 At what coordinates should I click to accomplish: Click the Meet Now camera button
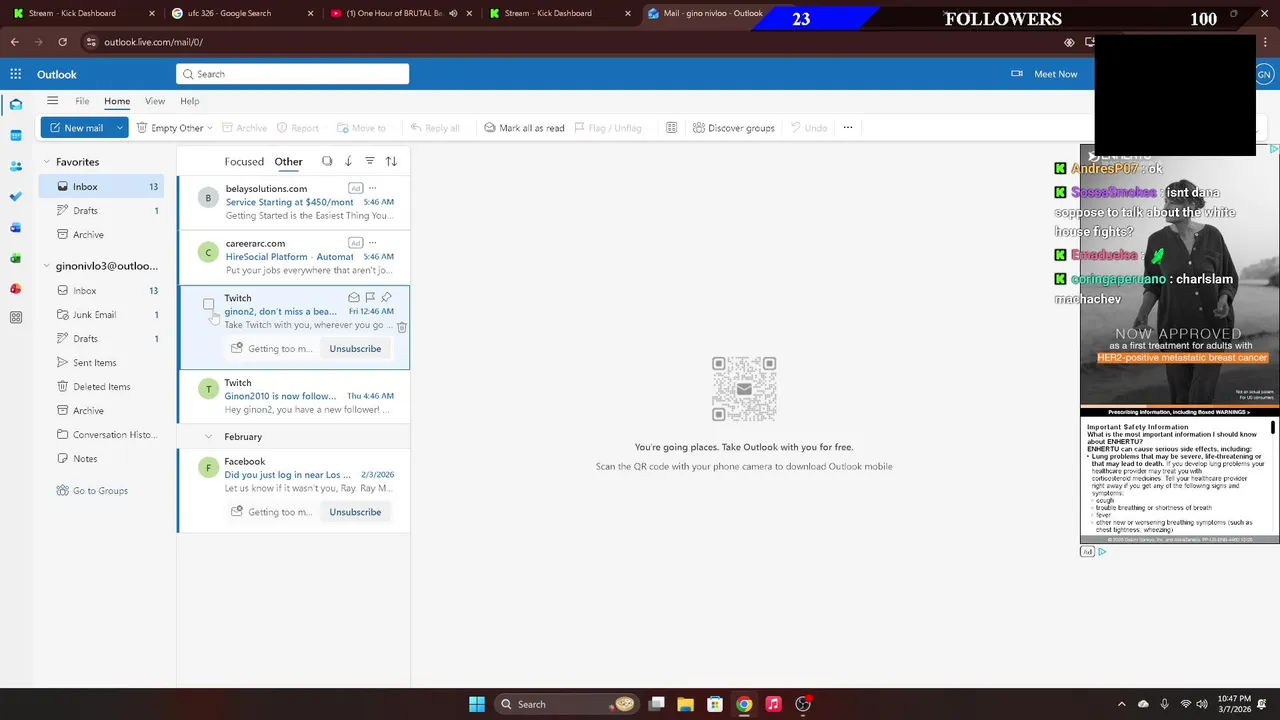[1044, 74]
